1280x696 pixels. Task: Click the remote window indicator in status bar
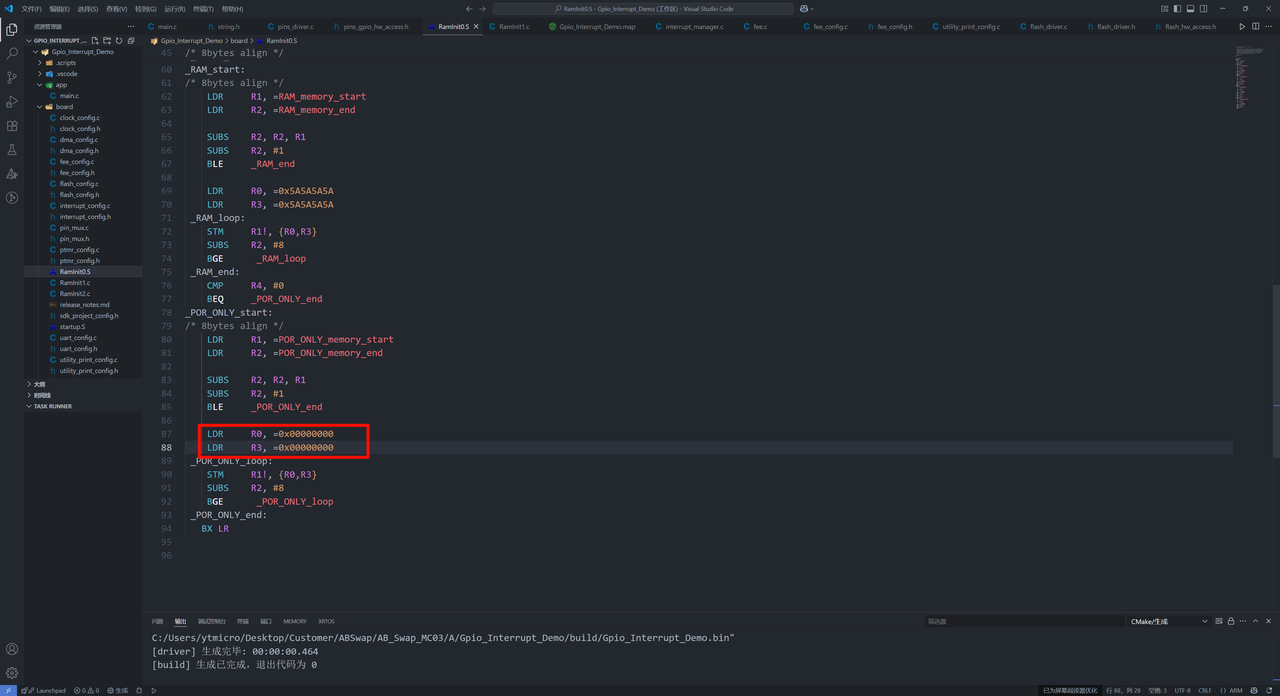pyautogui.click(x=9, y=690)
